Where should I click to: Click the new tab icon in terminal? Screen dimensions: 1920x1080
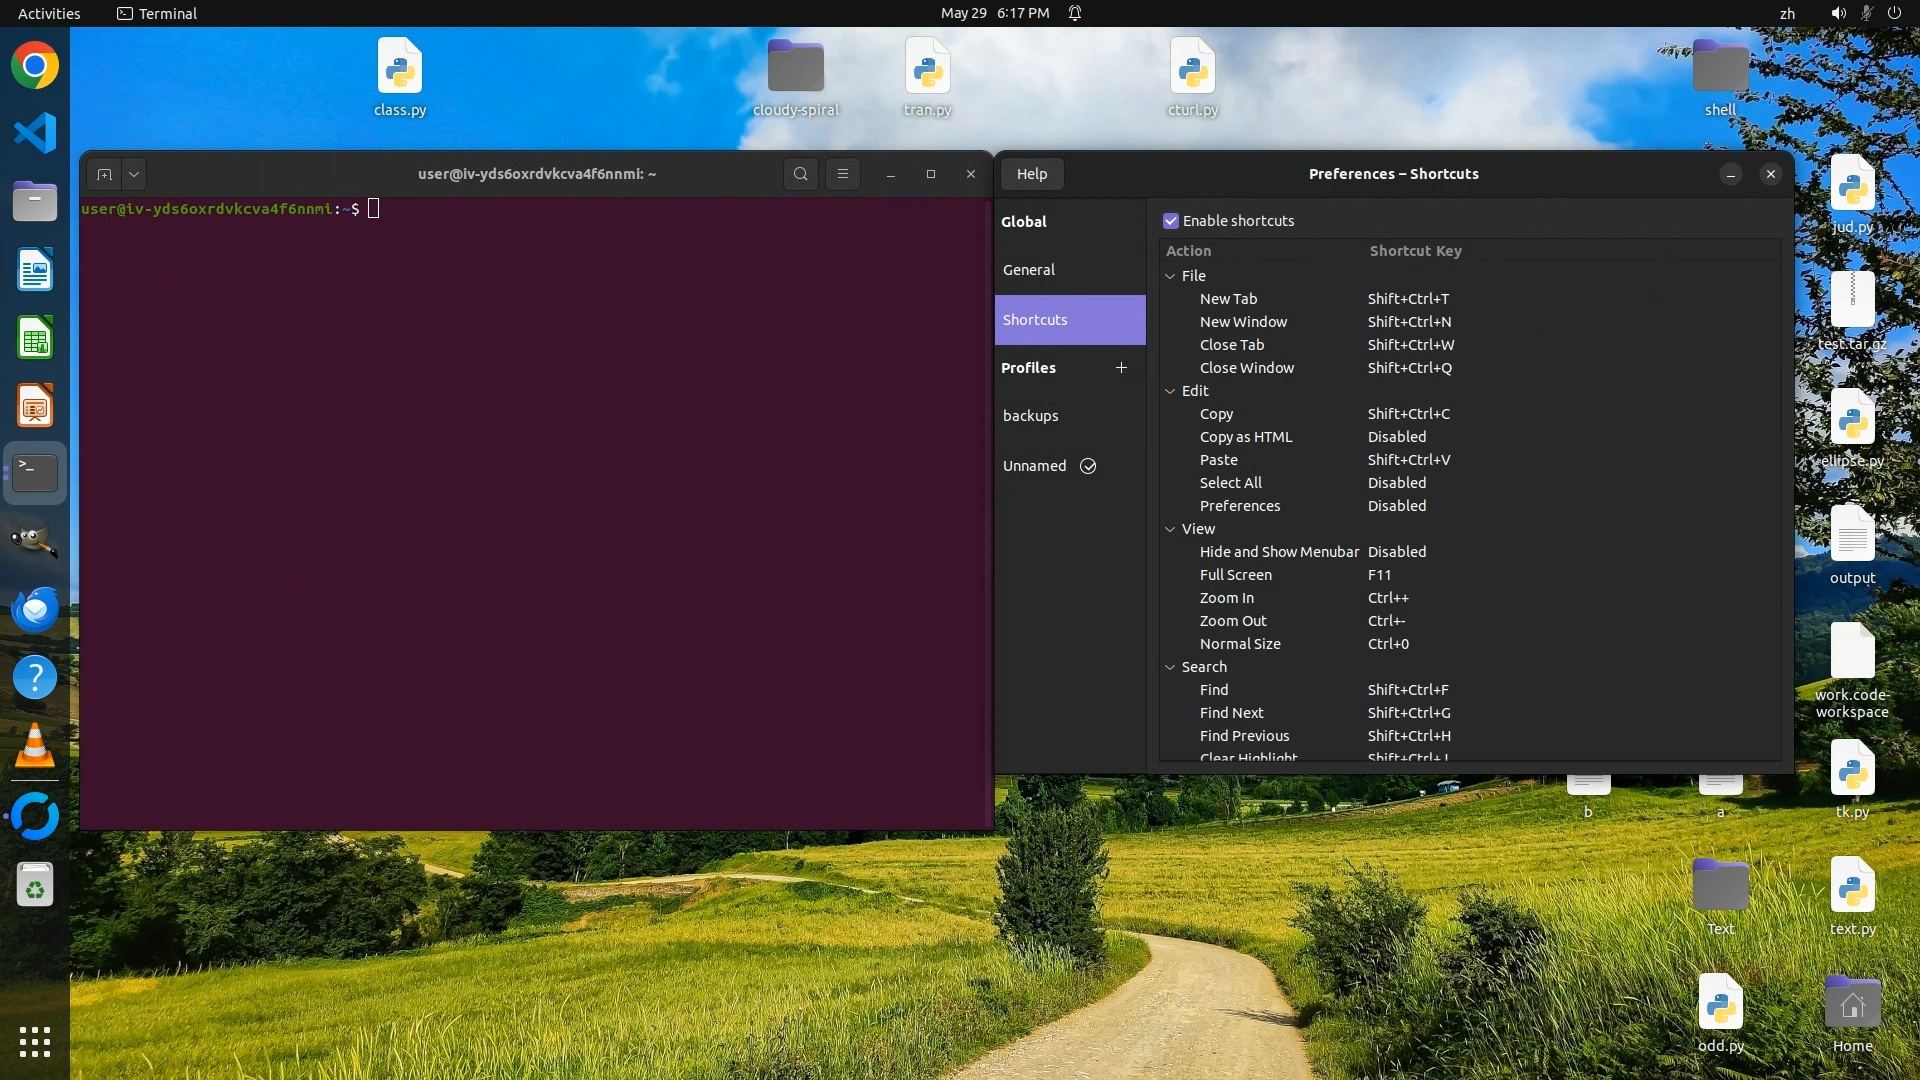pyautogui.click(x=104, y=174)
